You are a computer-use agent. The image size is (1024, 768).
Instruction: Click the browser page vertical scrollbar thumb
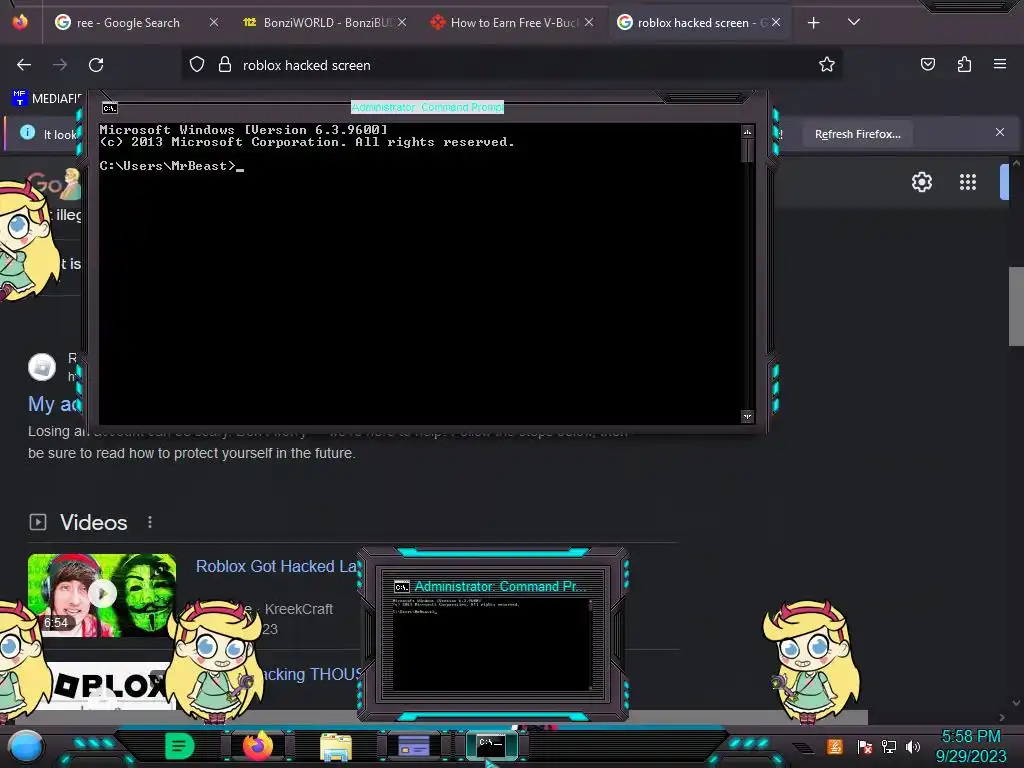coord(1016,306)
